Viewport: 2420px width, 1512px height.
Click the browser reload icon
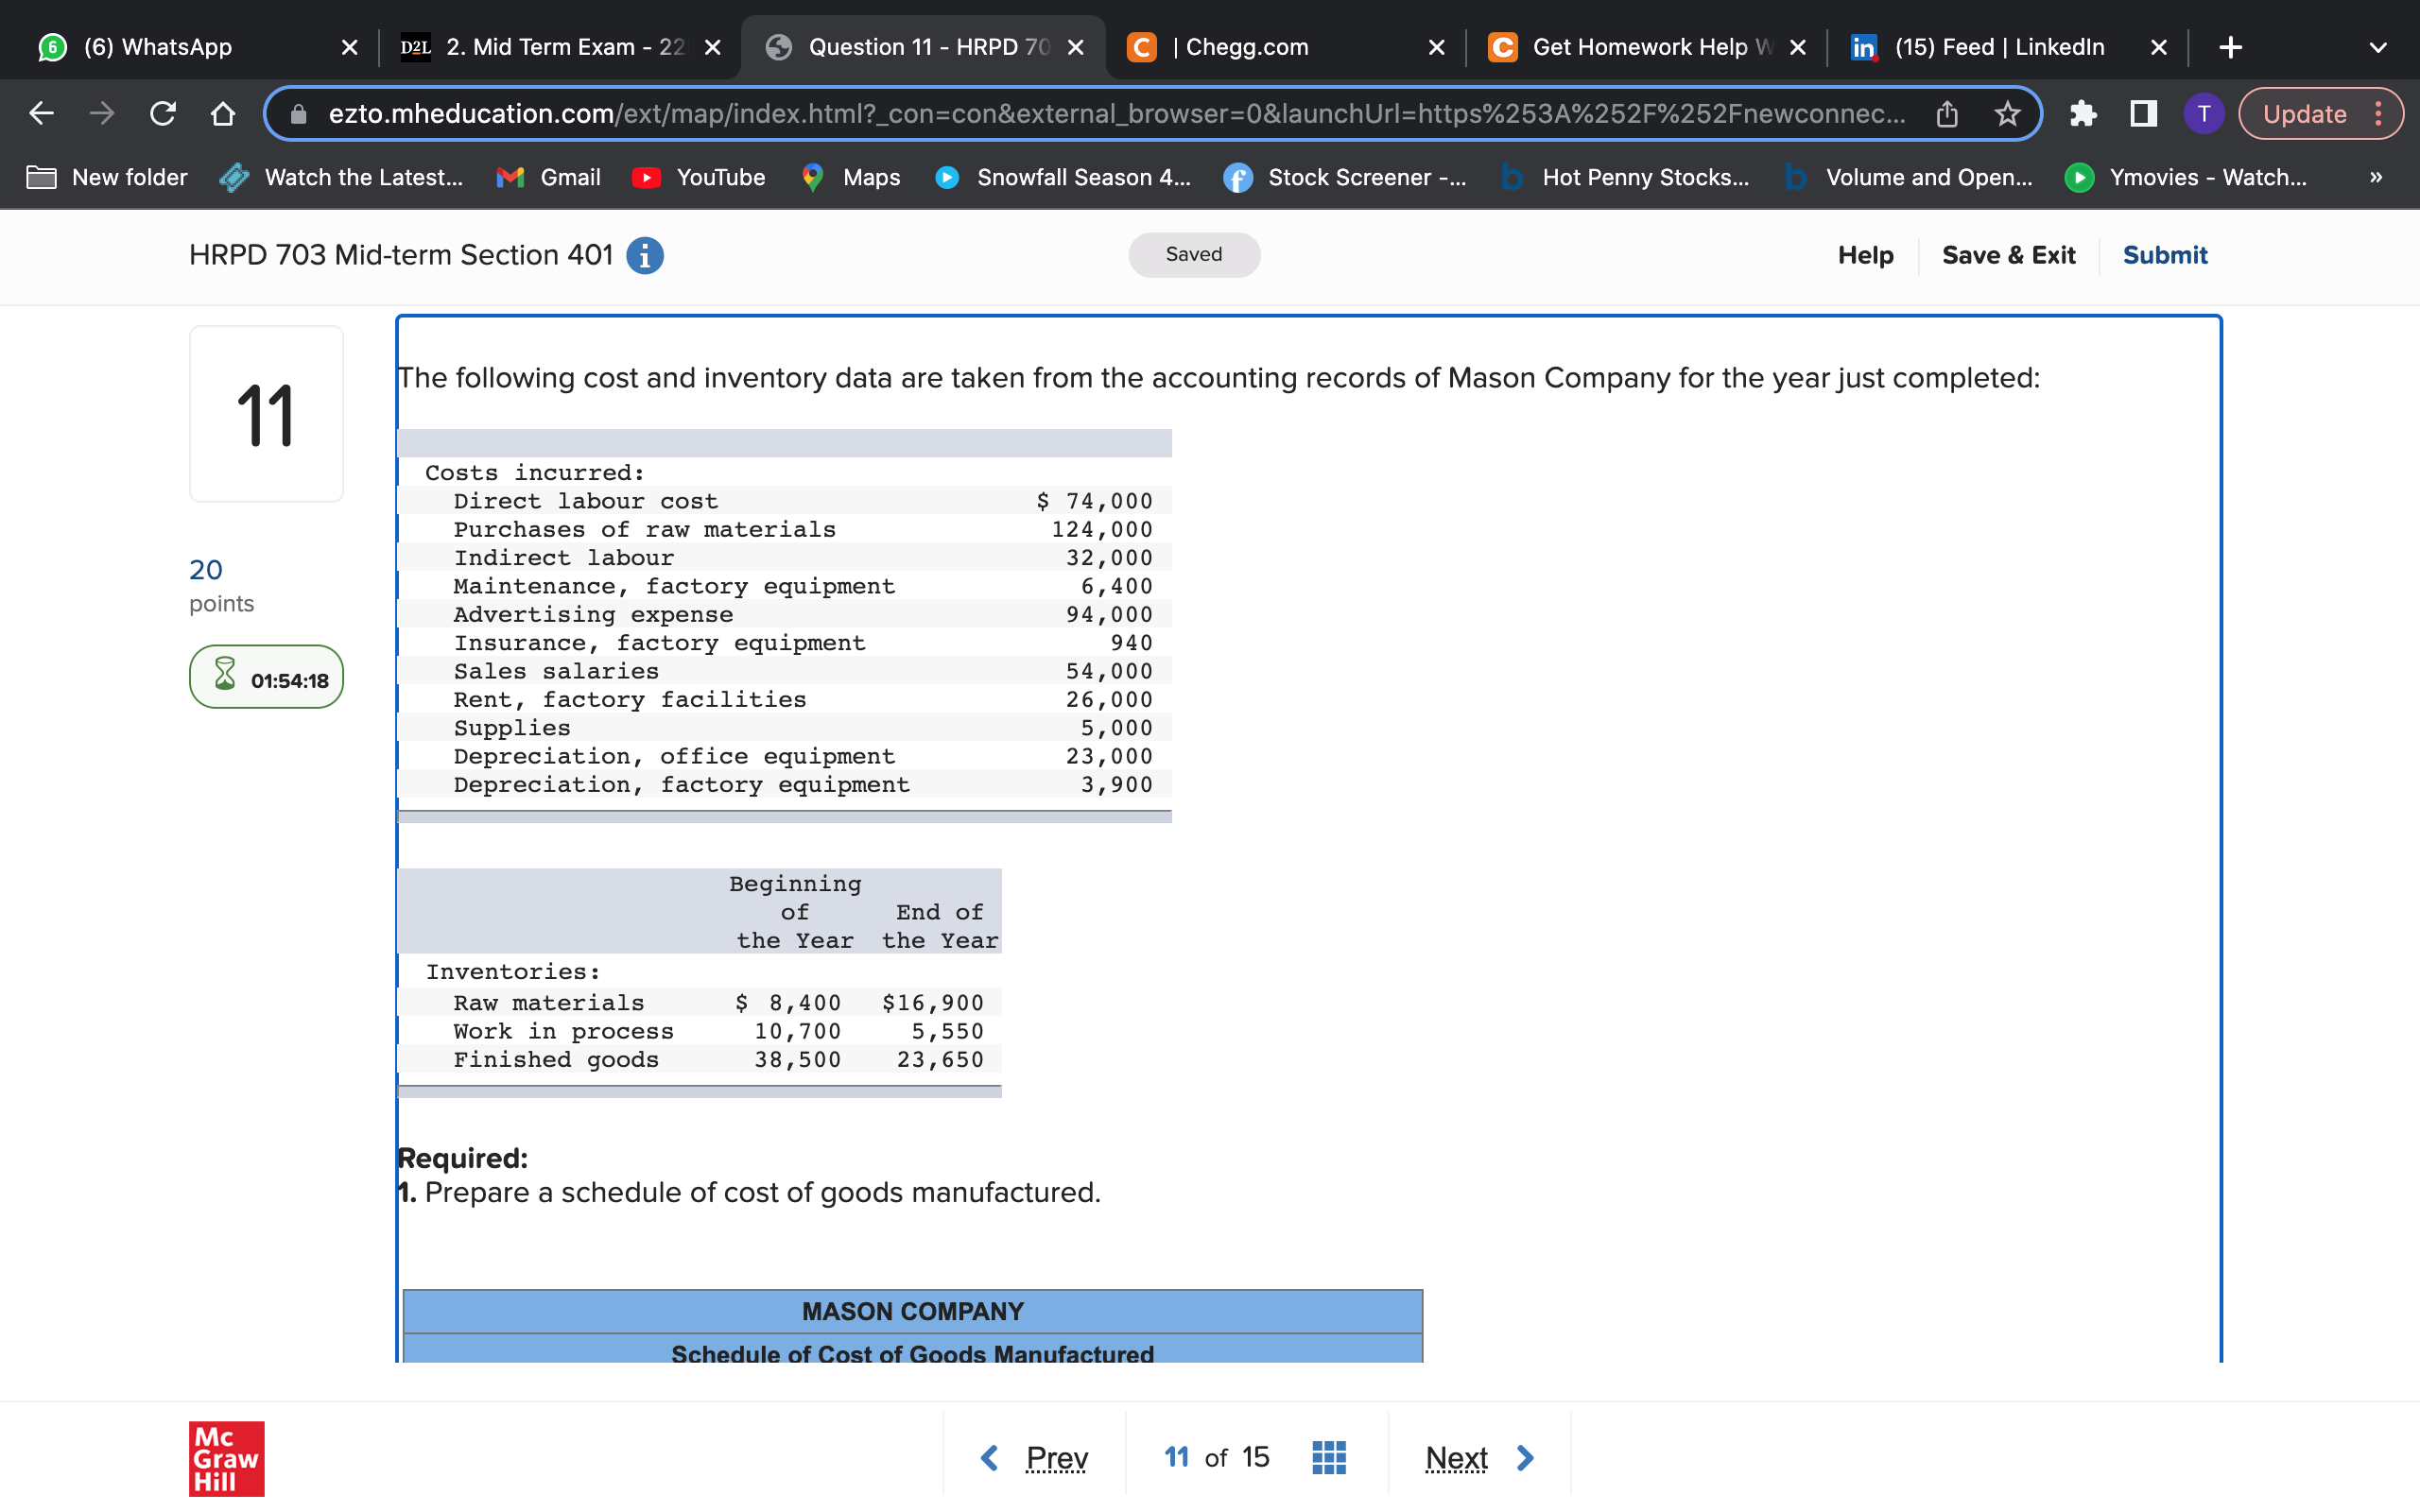click(x=162, y=114)
